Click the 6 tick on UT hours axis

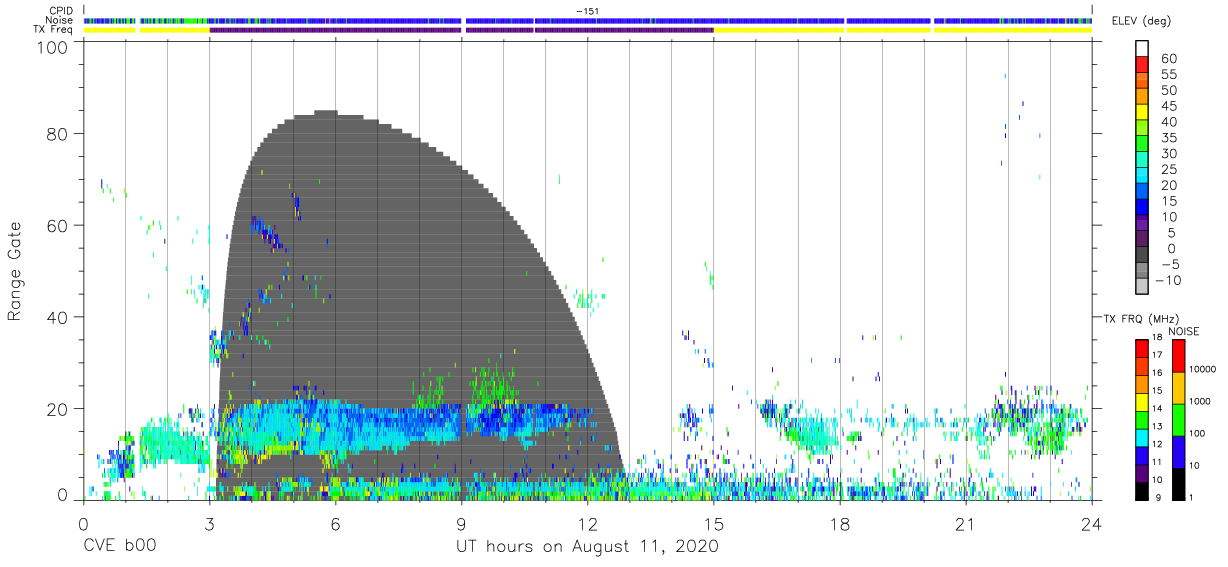tap(335, 525)
